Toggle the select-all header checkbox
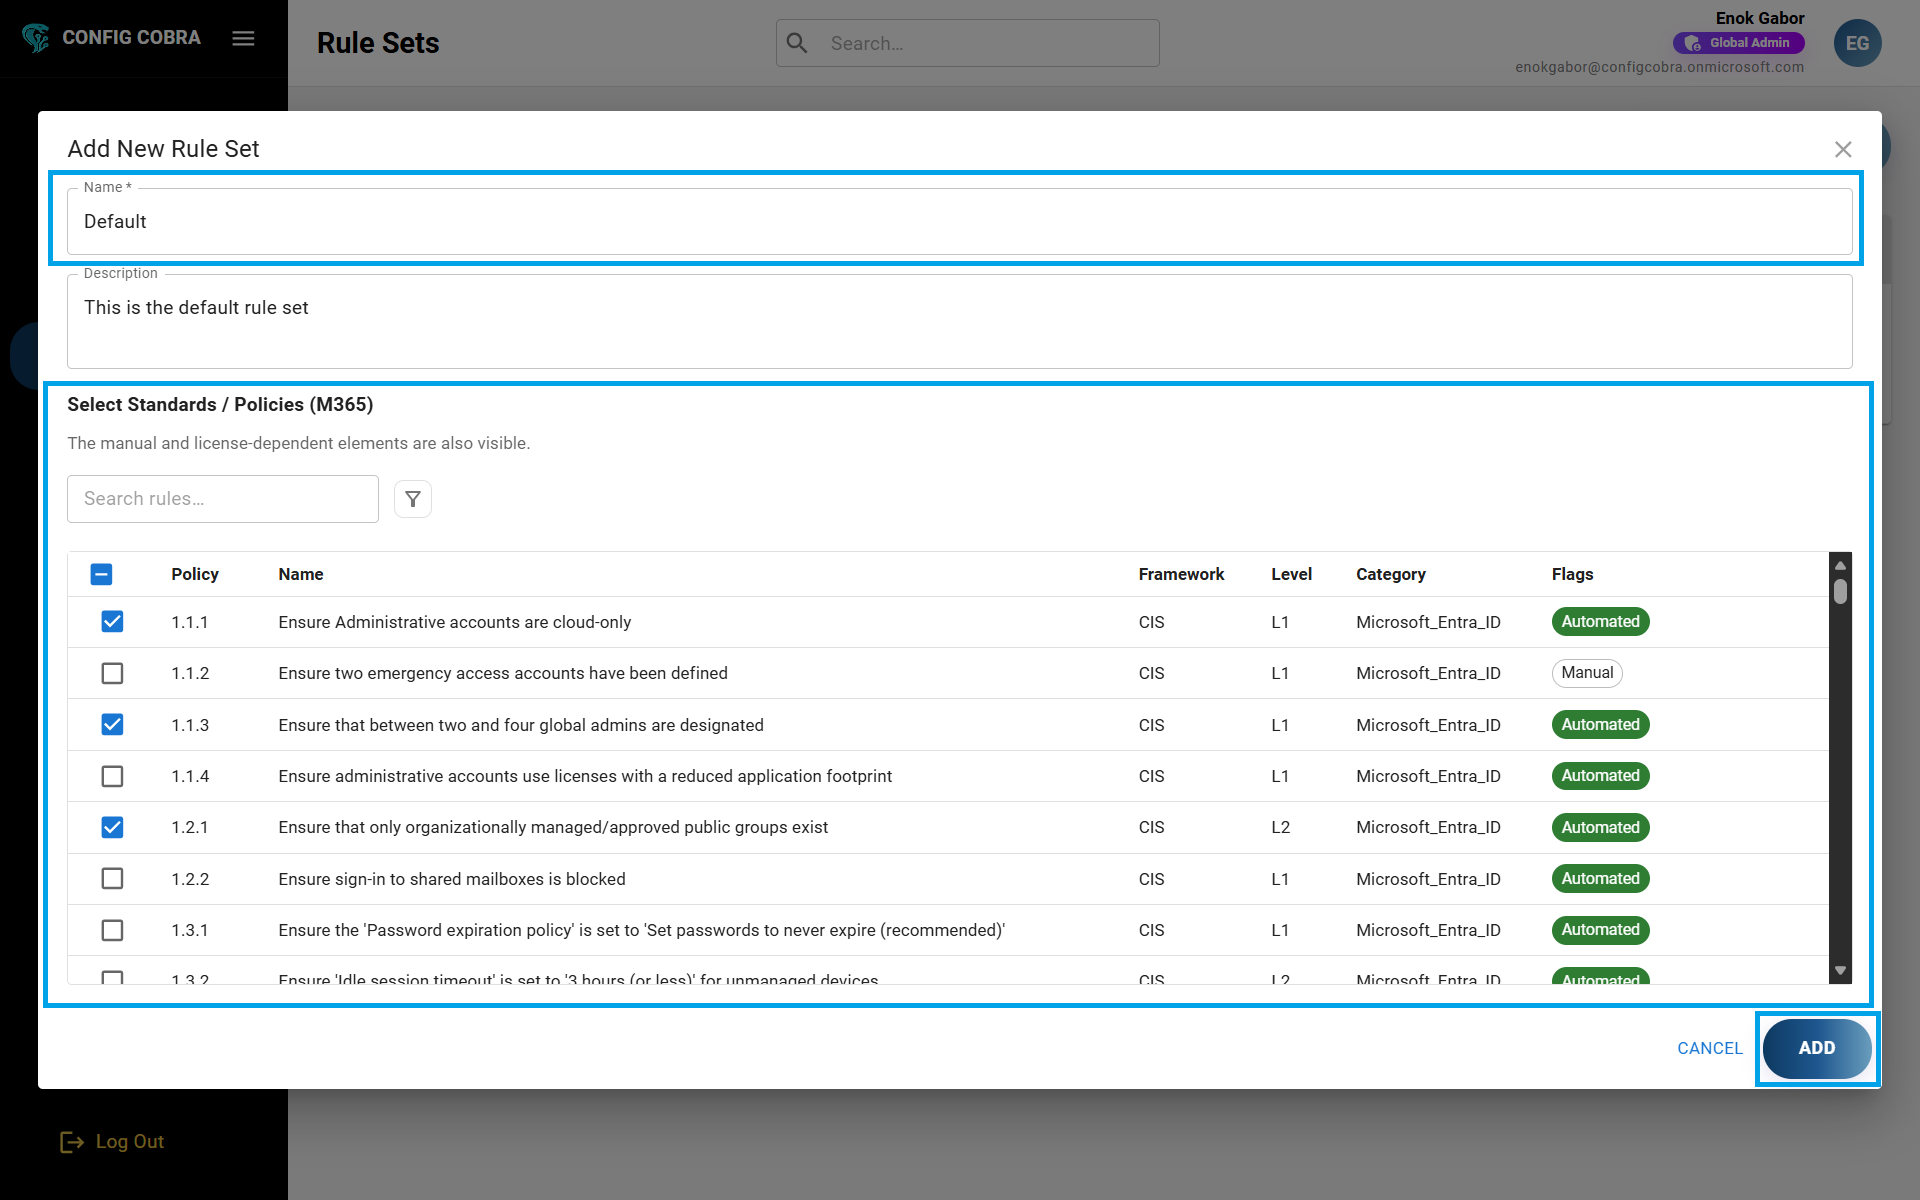This screenshot has width=1920, height=1200. (101, 574)
